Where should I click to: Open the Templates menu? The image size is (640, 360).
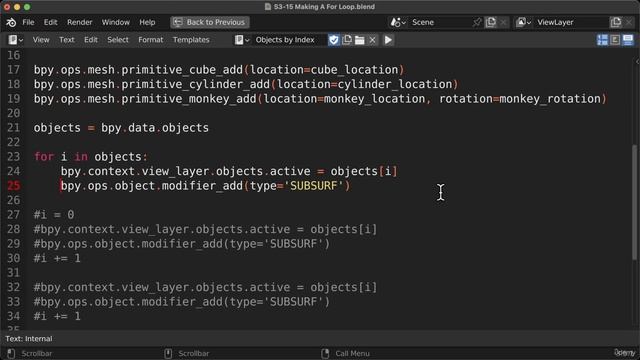[x=191, y=40]
